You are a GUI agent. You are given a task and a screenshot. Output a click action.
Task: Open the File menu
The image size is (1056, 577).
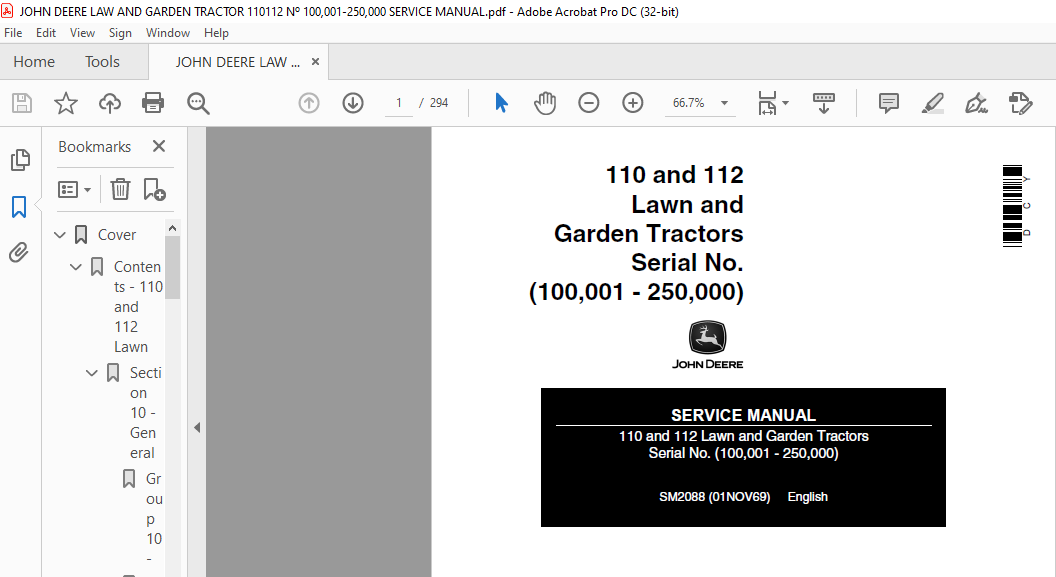click(13, 32)
